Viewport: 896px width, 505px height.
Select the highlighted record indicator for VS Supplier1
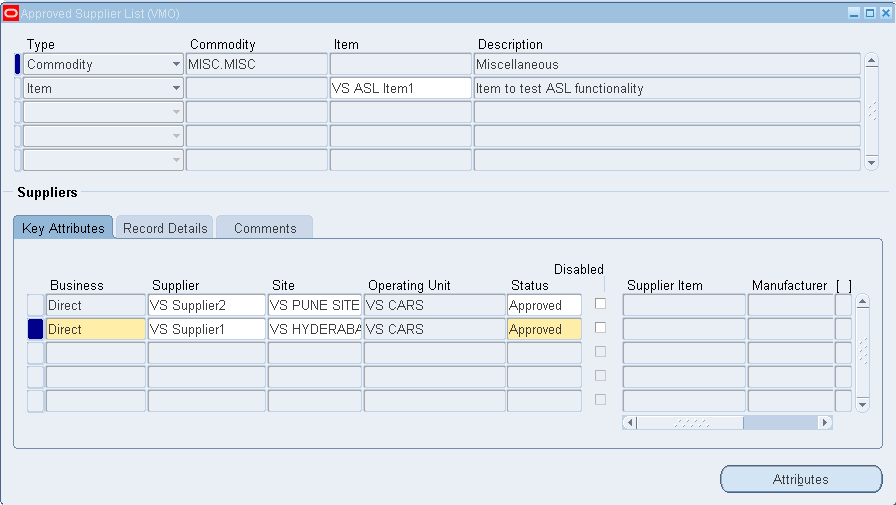35,330
